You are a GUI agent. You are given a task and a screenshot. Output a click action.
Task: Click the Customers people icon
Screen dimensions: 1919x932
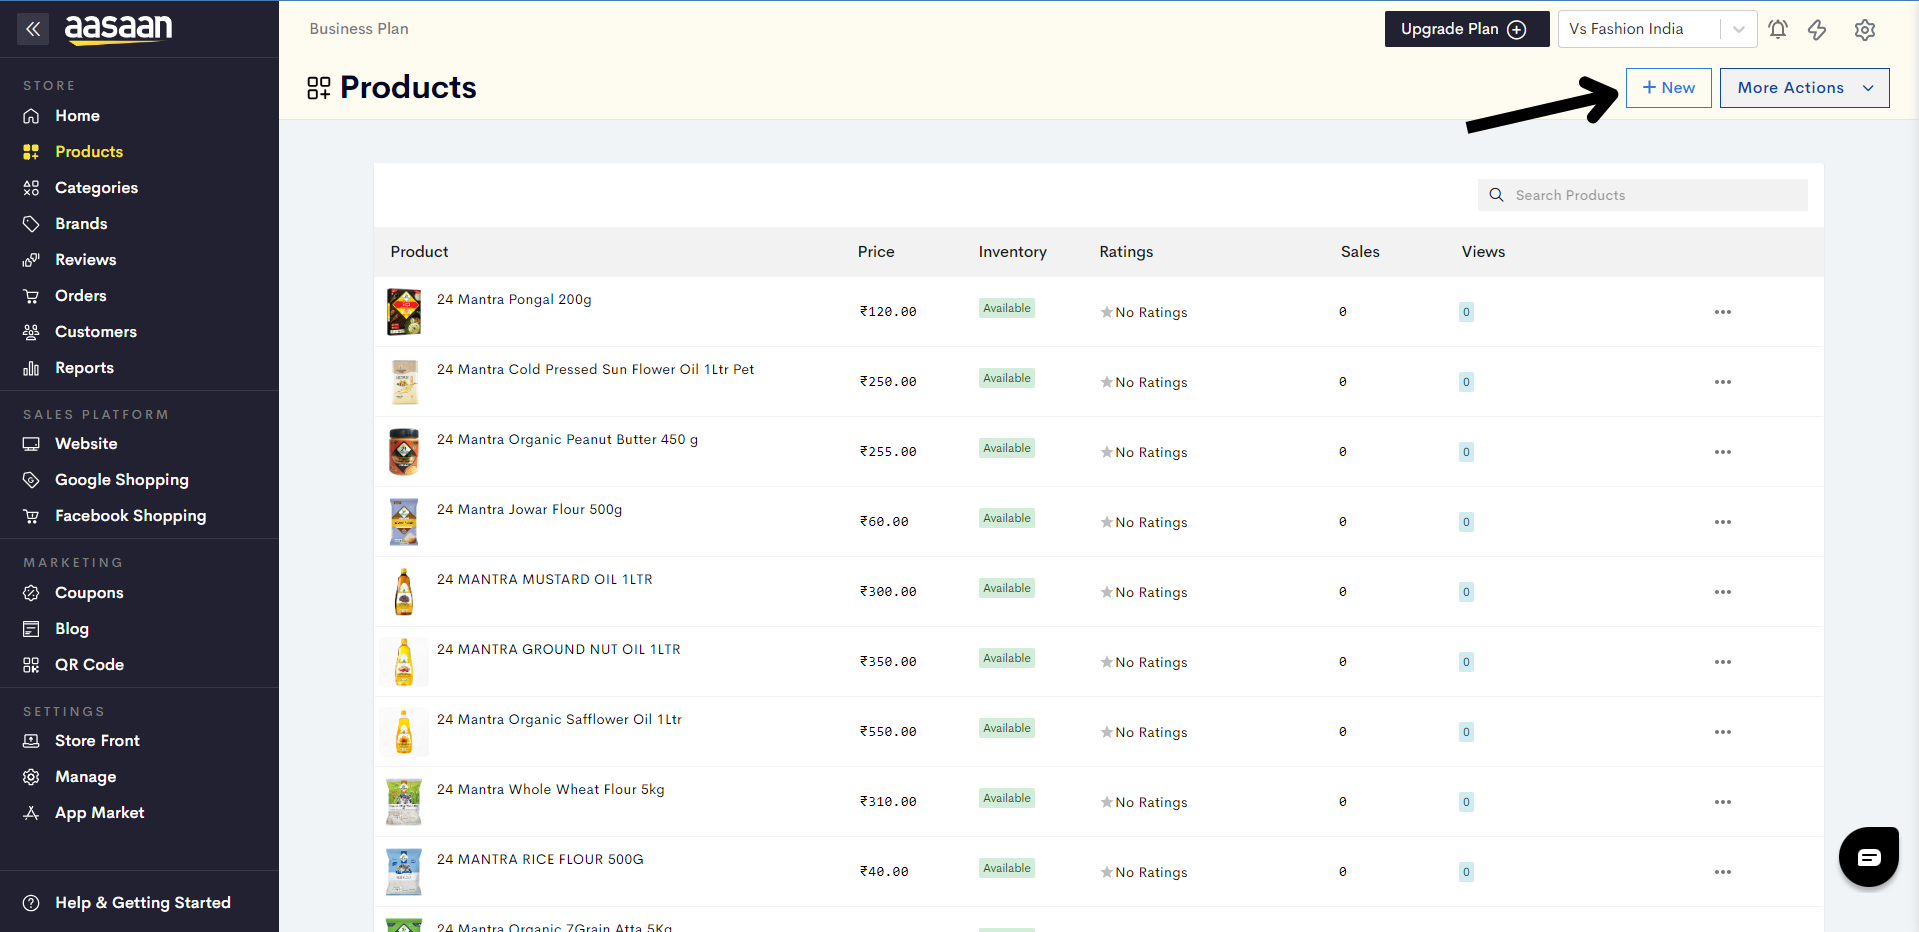pos(31,332)
